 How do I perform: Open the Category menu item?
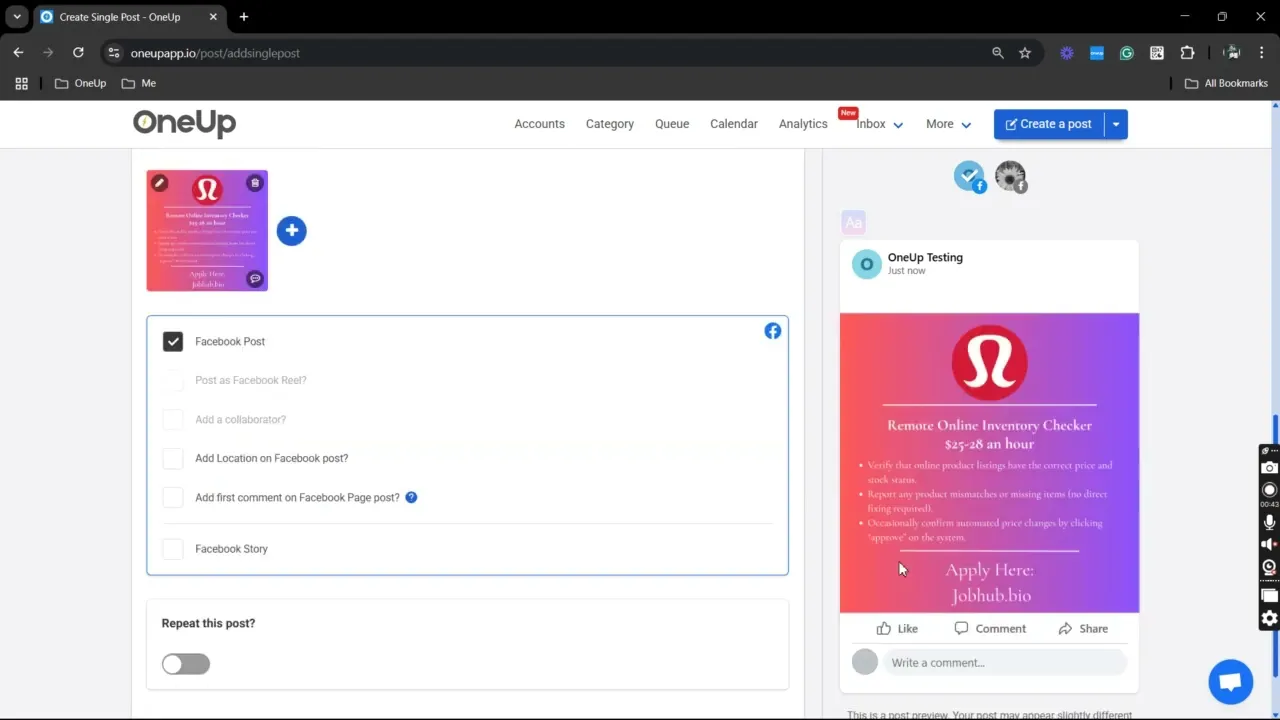click(x=610, y=124)
